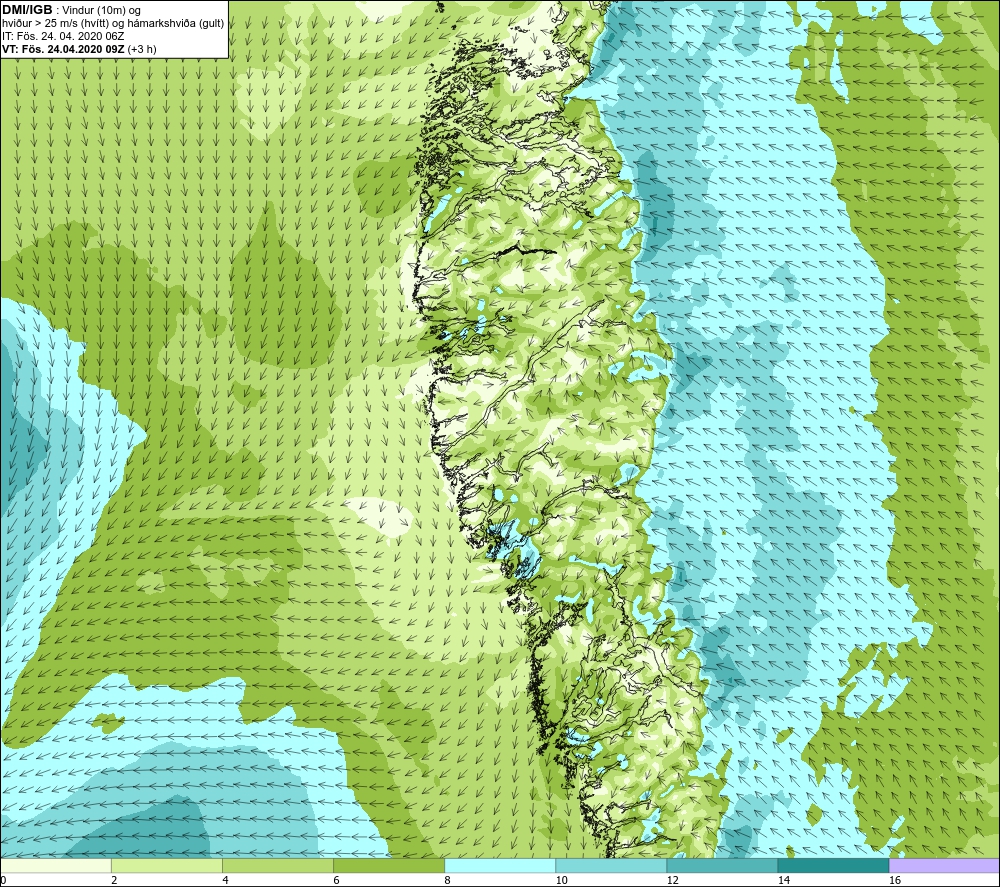Click the '2' scale tick label
Image resolution: width=1000 pixels, height=887 pixels.
point(114,880)
